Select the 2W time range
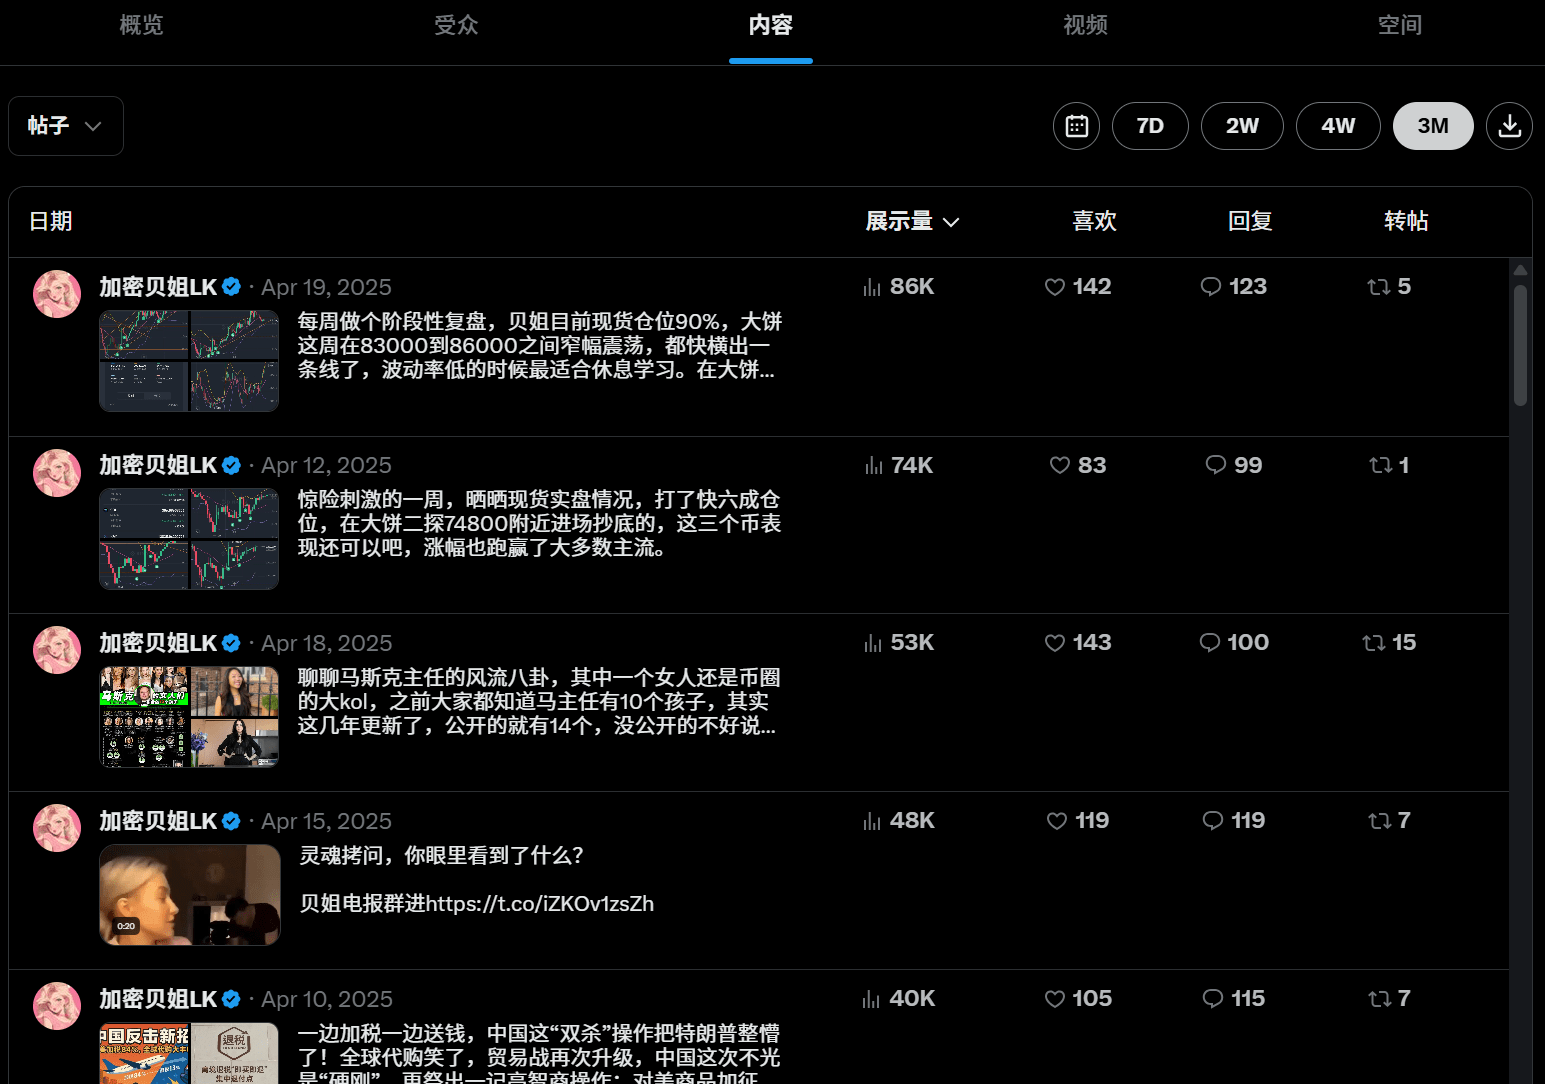Image resolution: width=1545 pixels, height=1084 pixels. coord(1242,126)
